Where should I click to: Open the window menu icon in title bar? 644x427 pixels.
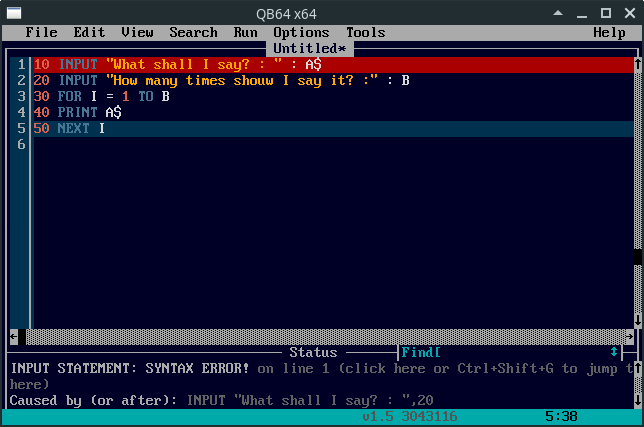point(14,14)
